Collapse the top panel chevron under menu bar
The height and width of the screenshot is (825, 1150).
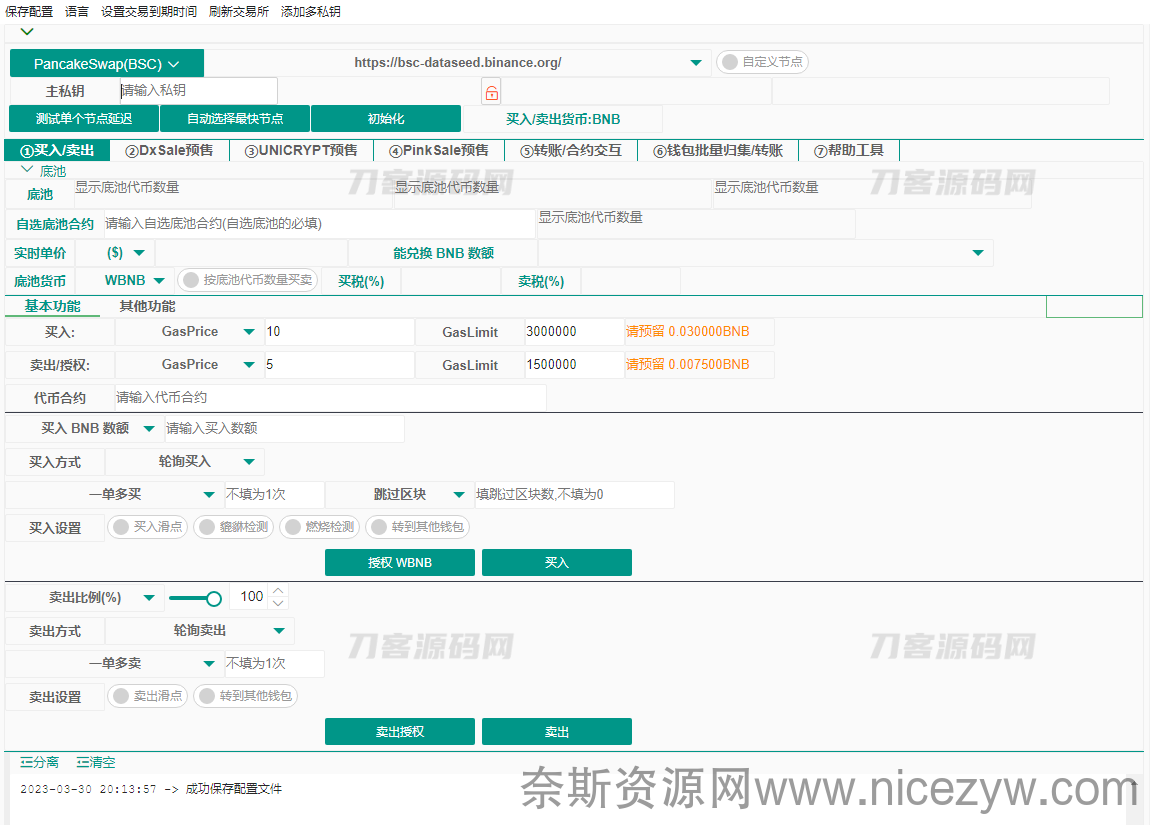tap(27, 32)
